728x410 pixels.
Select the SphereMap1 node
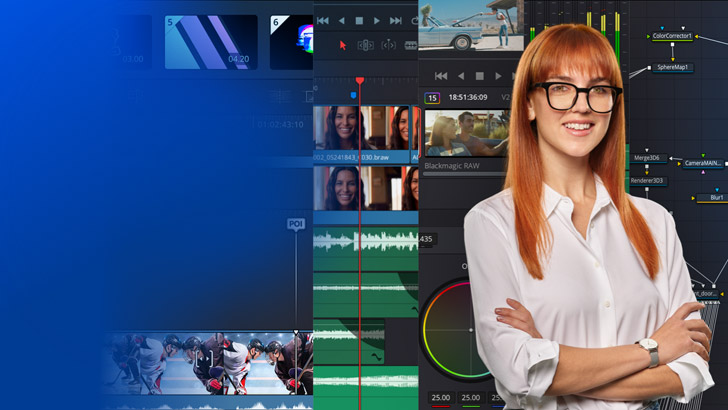[x=672, y=67]
